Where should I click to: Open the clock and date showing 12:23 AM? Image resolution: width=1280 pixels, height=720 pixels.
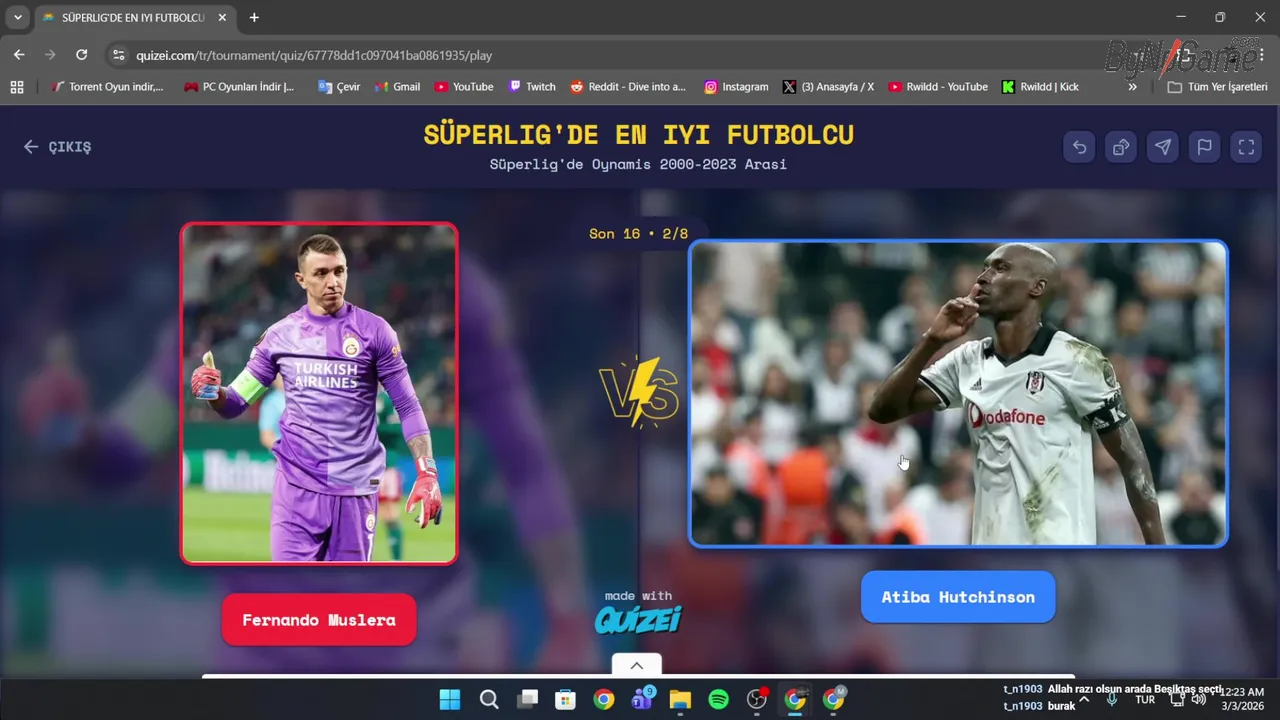point(1243,699)
